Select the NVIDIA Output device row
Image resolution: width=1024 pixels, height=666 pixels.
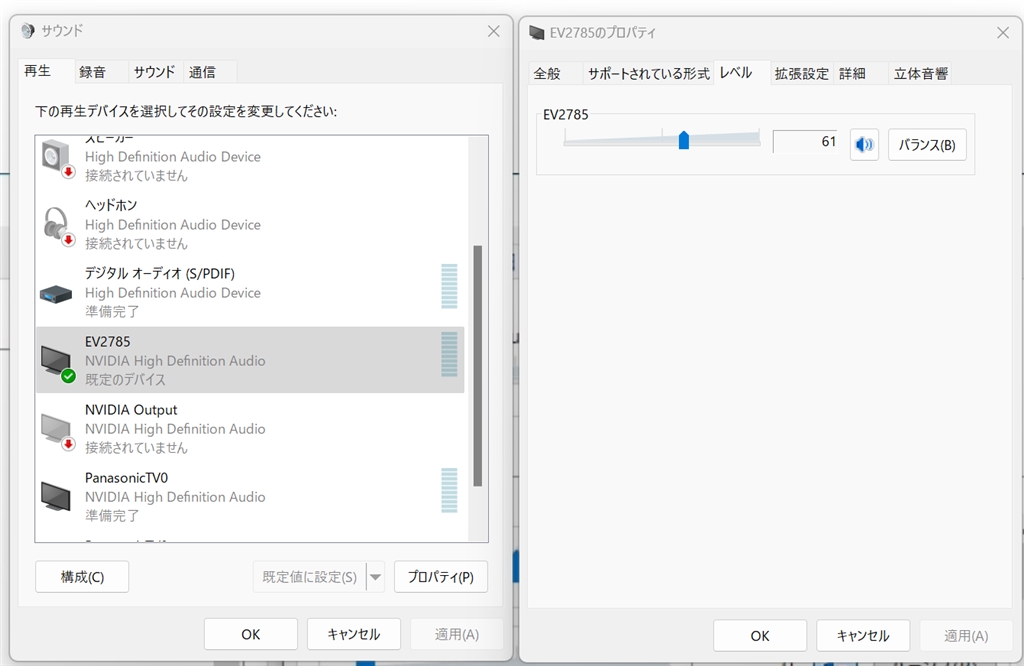pos(250,428)
